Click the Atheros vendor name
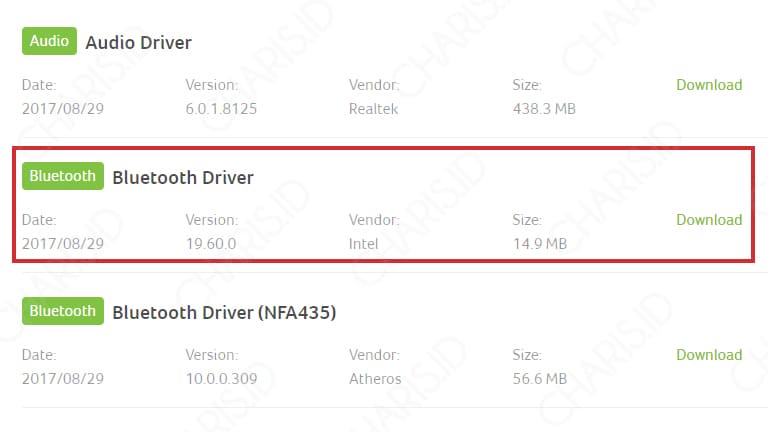Viewport: 768px width, 432px height. tap(375, 379)
